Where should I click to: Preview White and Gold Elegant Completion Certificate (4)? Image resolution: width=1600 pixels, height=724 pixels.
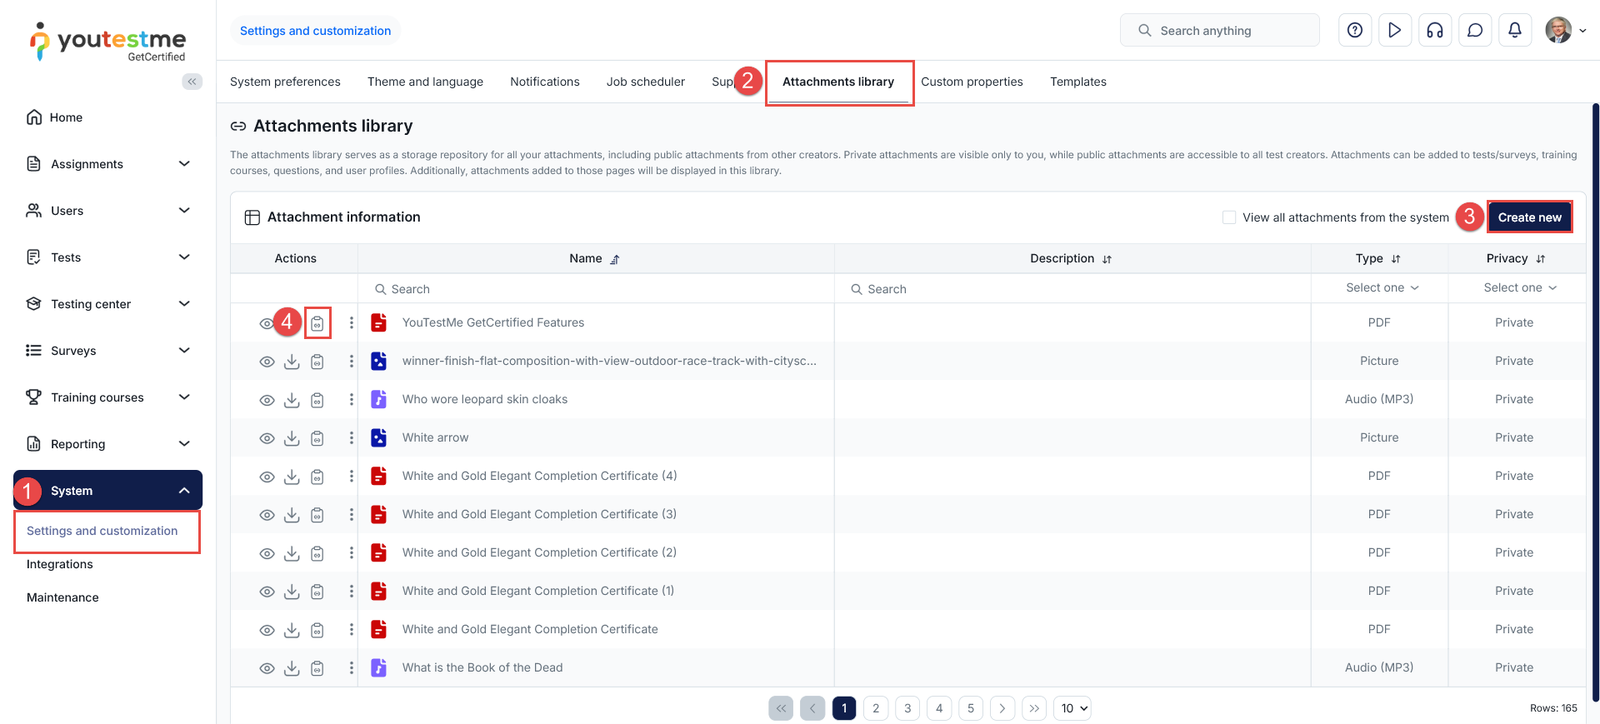click(x=266, y=477)
